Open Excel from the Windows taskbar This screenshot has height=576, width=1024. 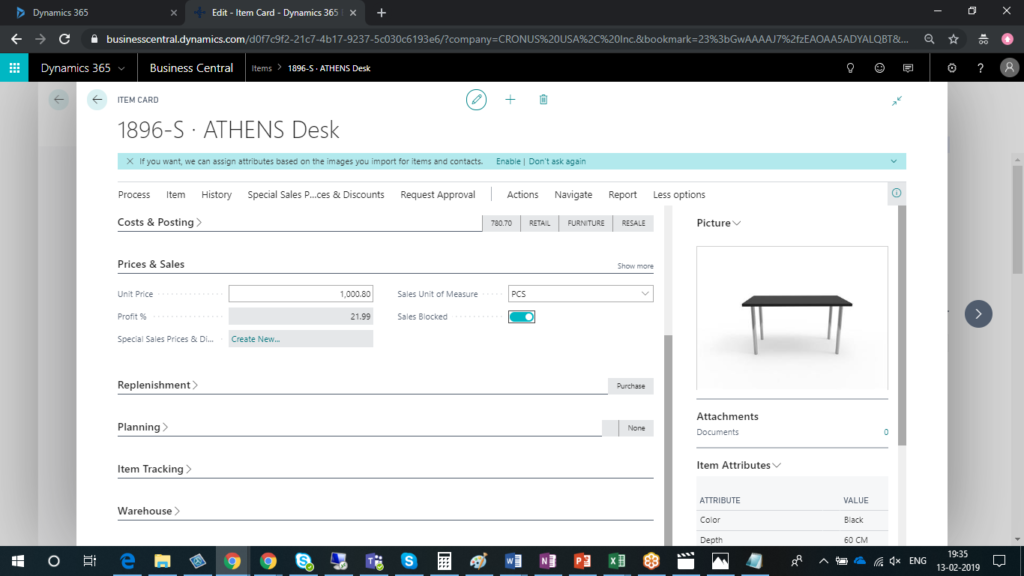(617, 561)
